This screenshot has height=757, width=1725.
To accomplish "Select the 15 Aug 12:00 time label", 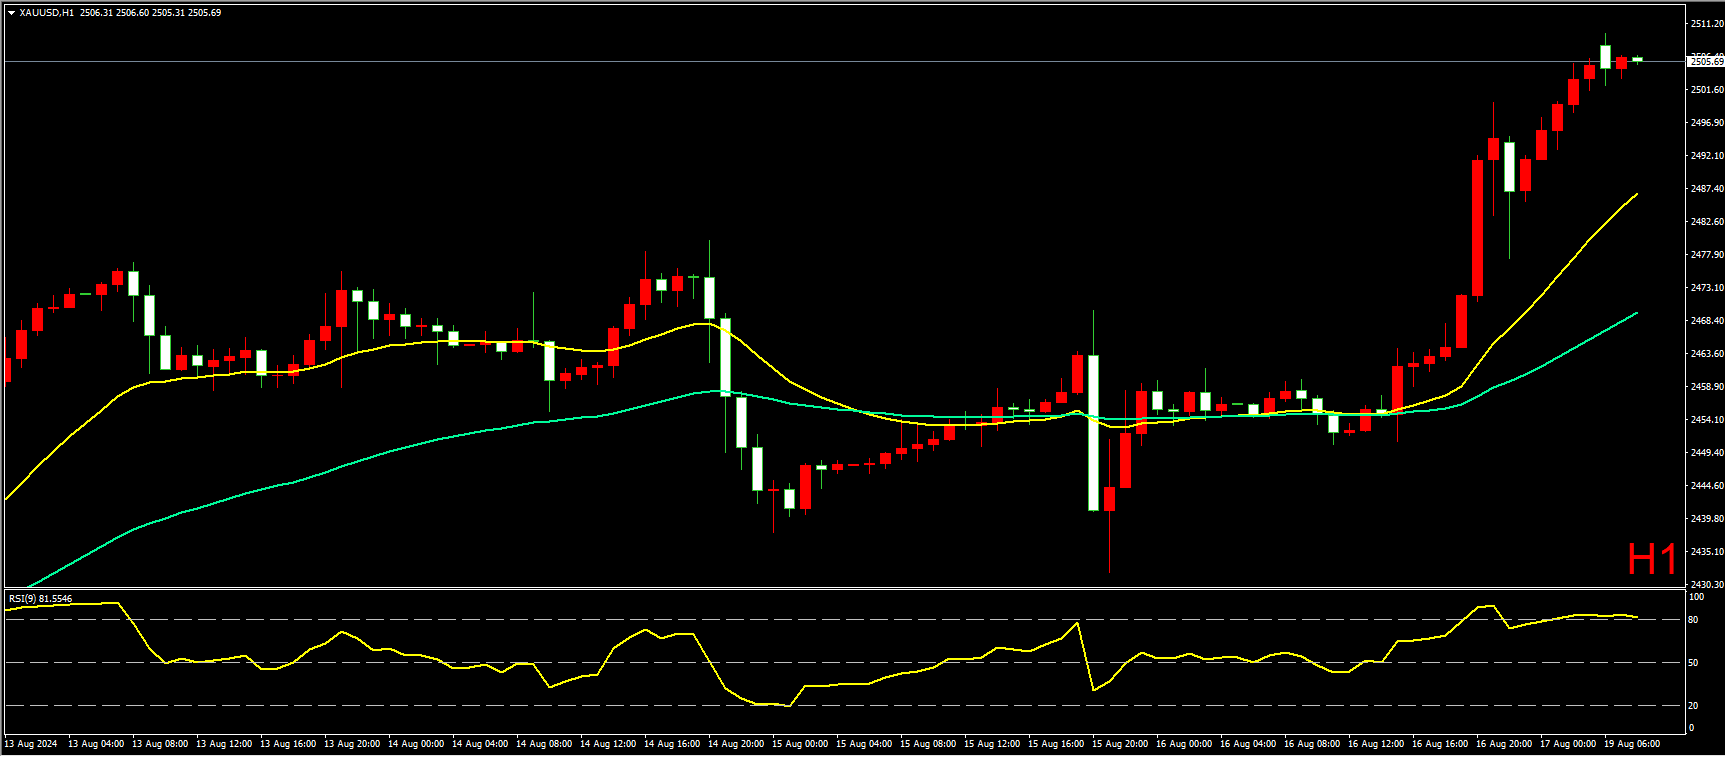I will (992, 744).
